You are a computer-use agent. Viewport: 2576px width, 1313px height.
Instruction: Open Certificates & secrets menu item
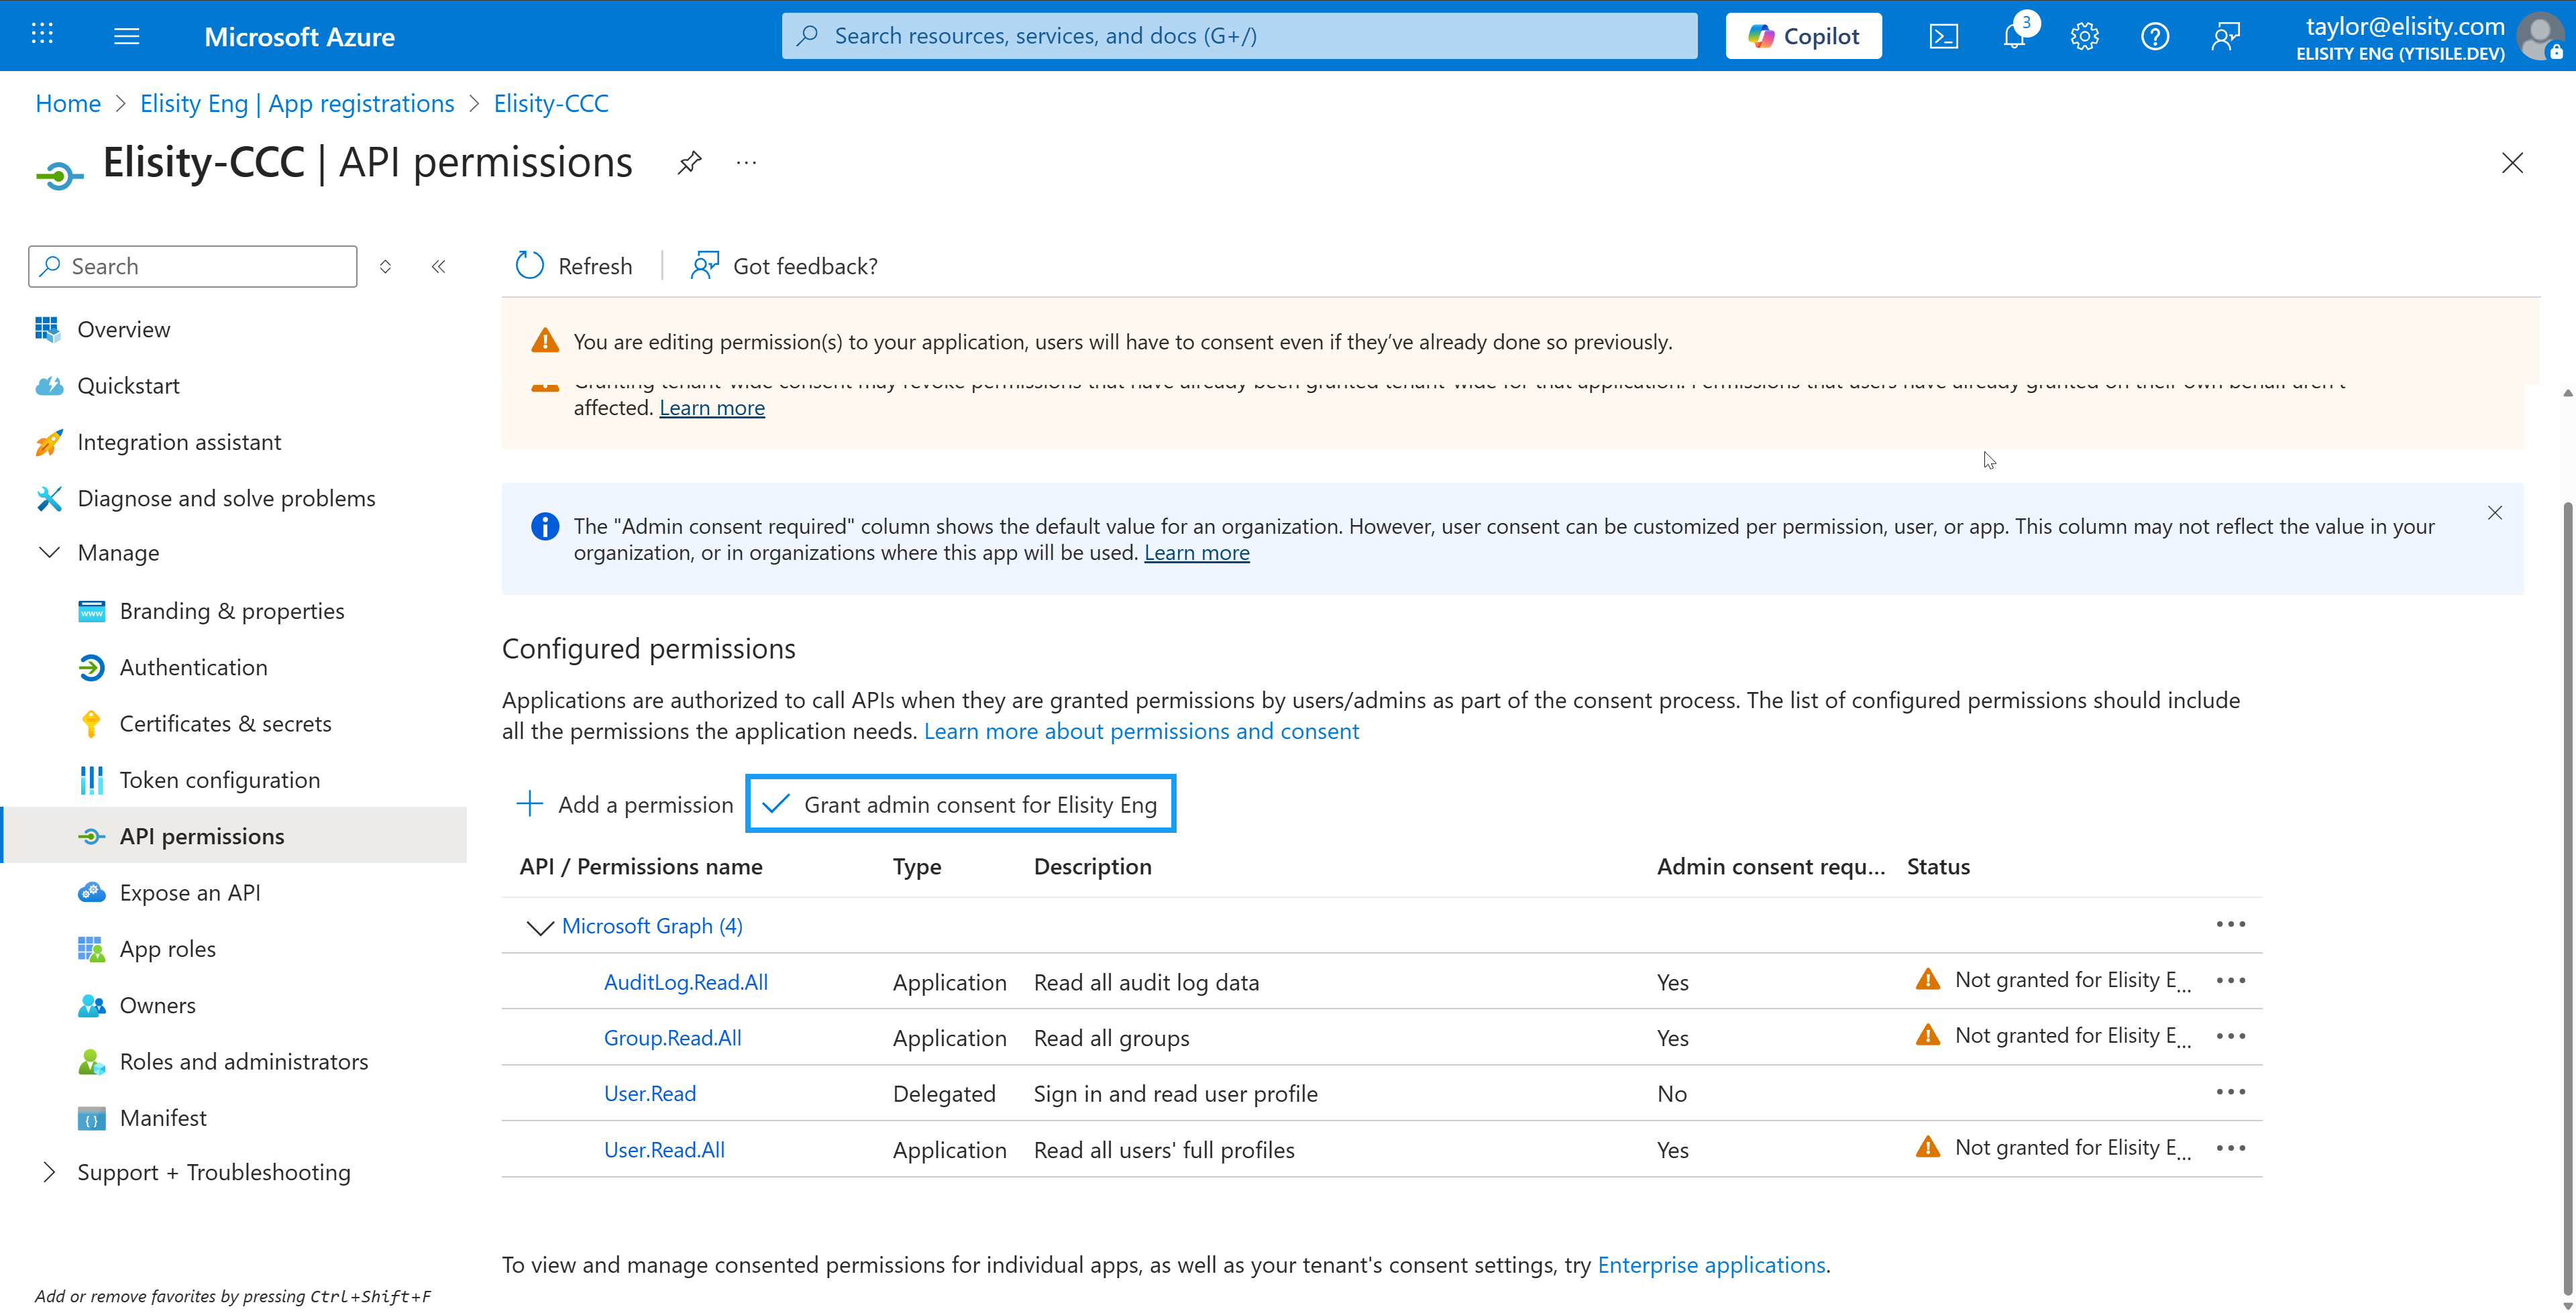(x=225, y=724)
